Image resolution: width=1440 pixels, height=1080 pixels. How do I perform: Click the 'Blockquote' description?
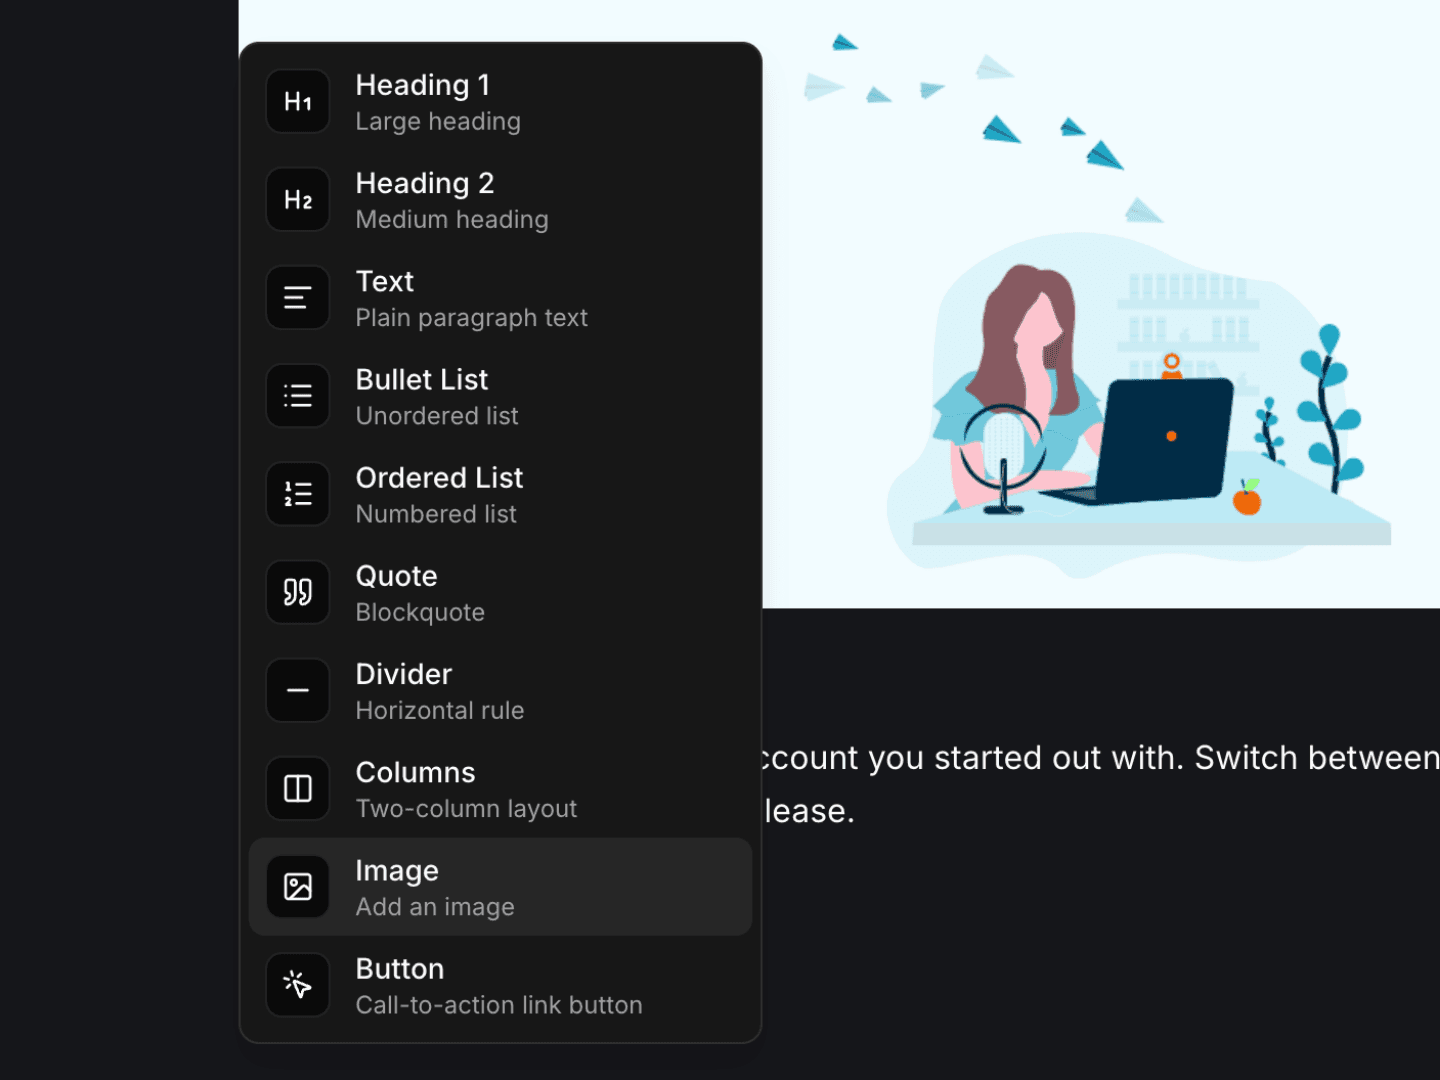[x=420, y=612]
